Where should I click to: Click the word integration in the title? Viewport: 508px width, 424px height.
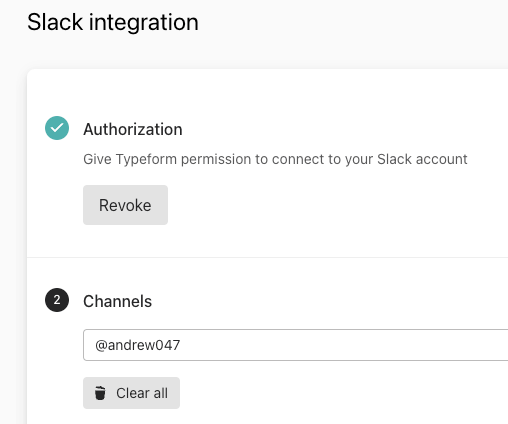tap(143, 22)
